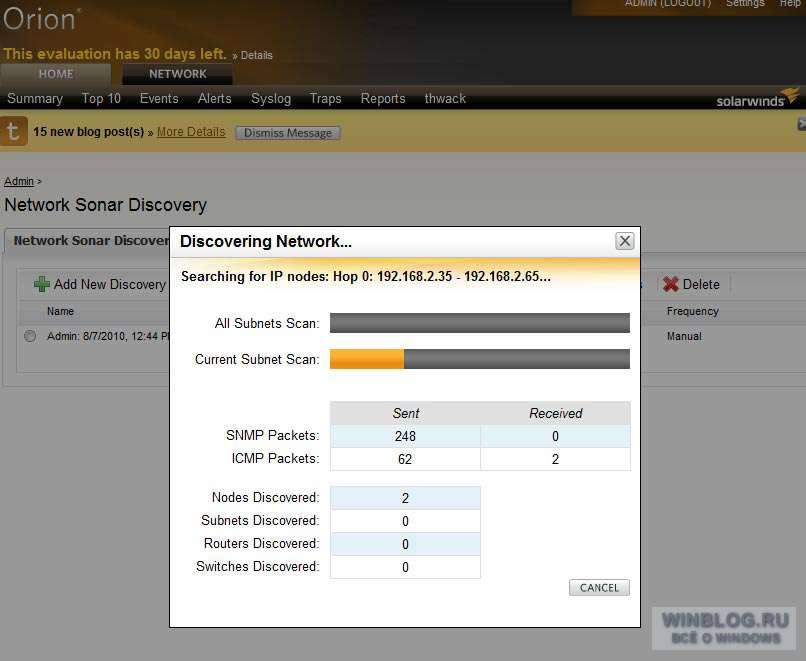The height and width of the screenshot is (661, 806).
Task: Click the evaluation 30 days left notice
Action: click(115, 54)
